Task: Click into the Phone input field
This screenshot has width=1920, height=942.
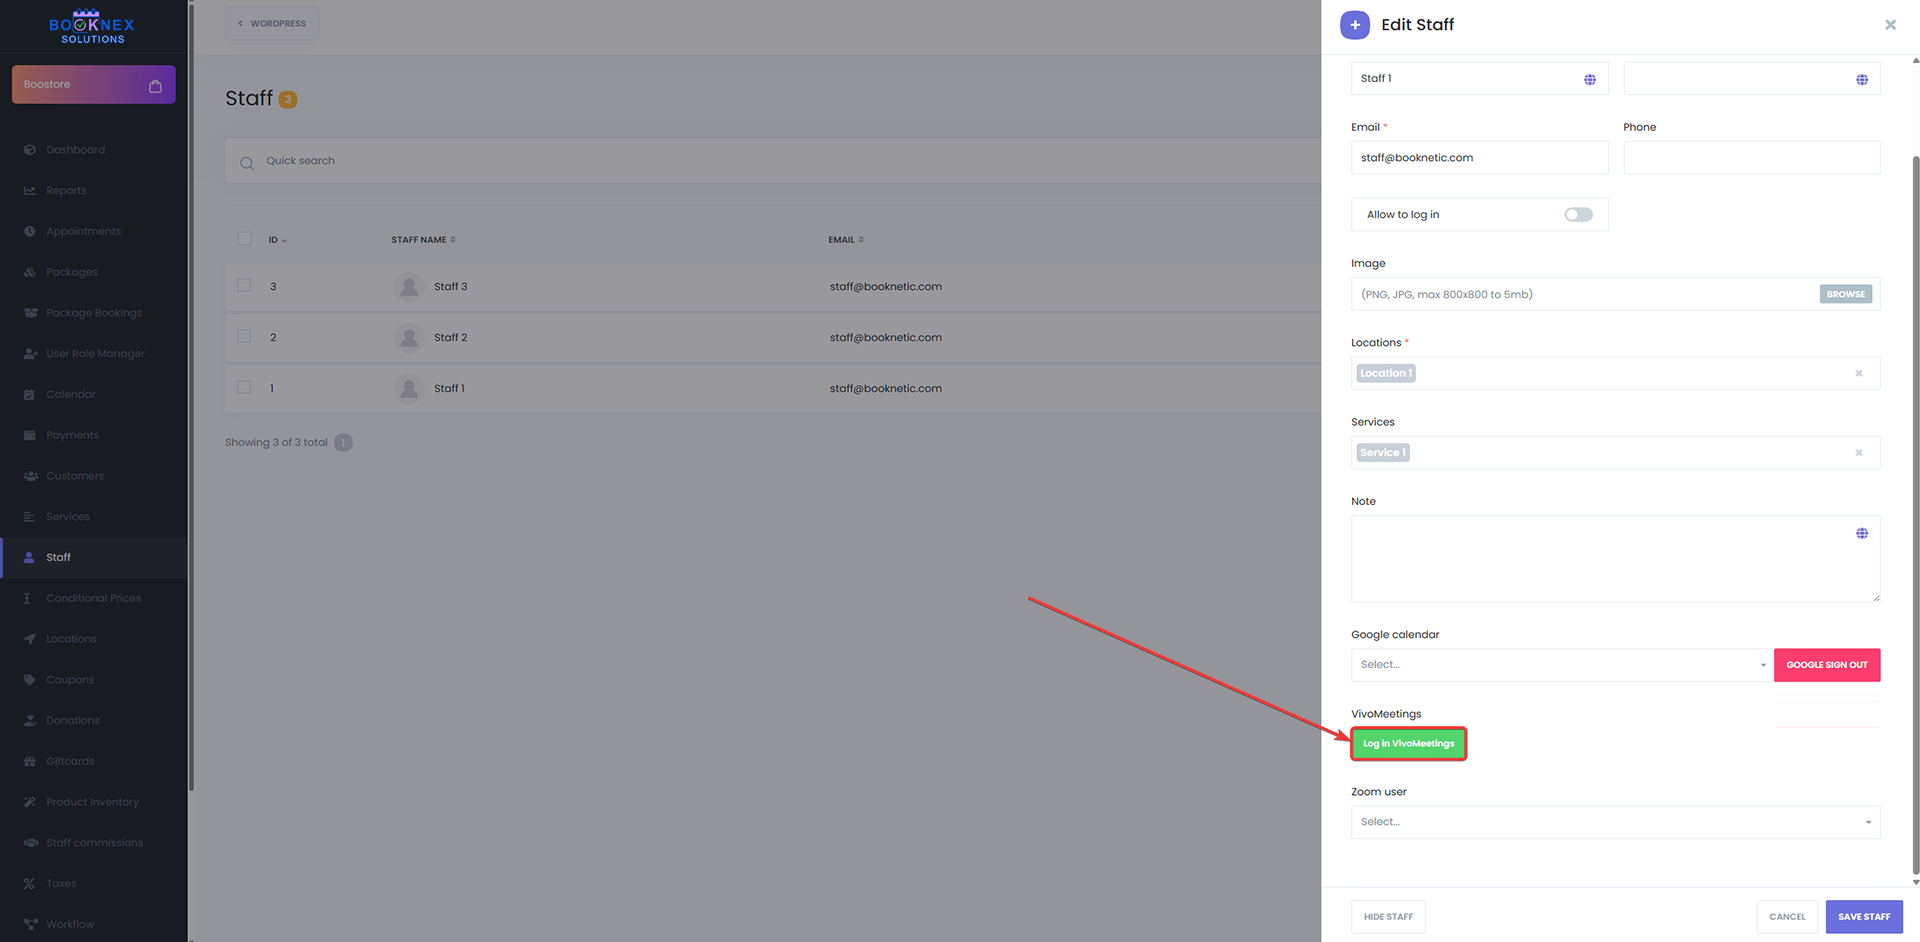Action: [x=1750, y=158]
